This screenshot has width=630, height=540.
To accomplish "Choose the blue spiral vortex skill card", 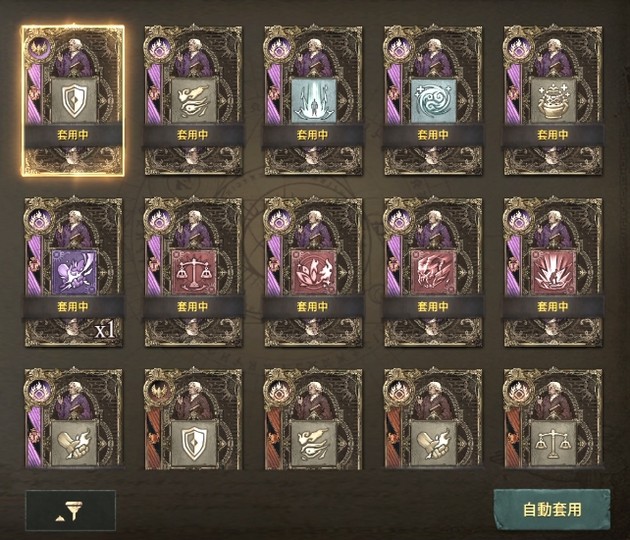I will tap(433, 100).
